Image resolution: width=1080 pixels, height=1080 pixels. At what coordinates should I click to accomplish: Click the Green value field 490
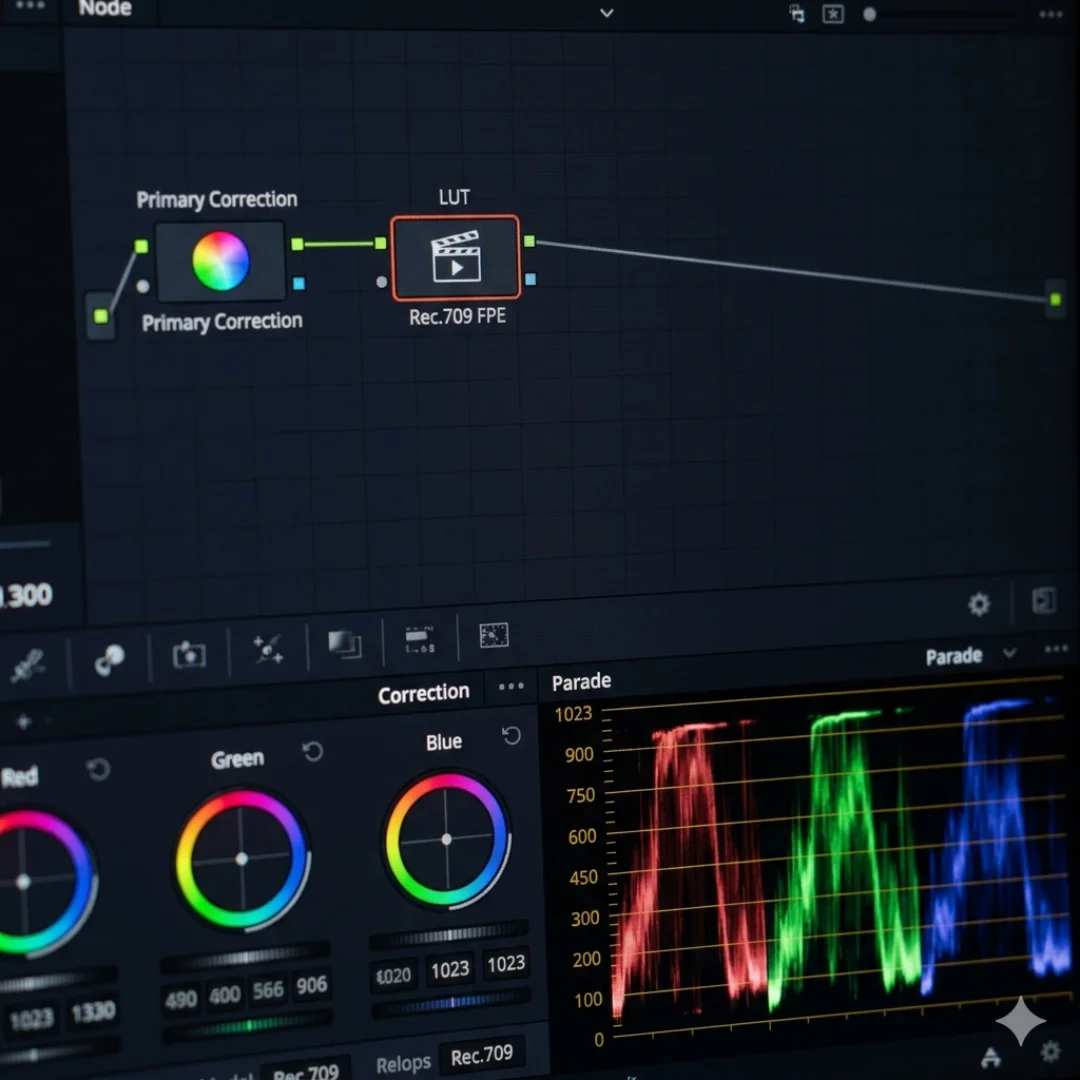click(181, 999)
